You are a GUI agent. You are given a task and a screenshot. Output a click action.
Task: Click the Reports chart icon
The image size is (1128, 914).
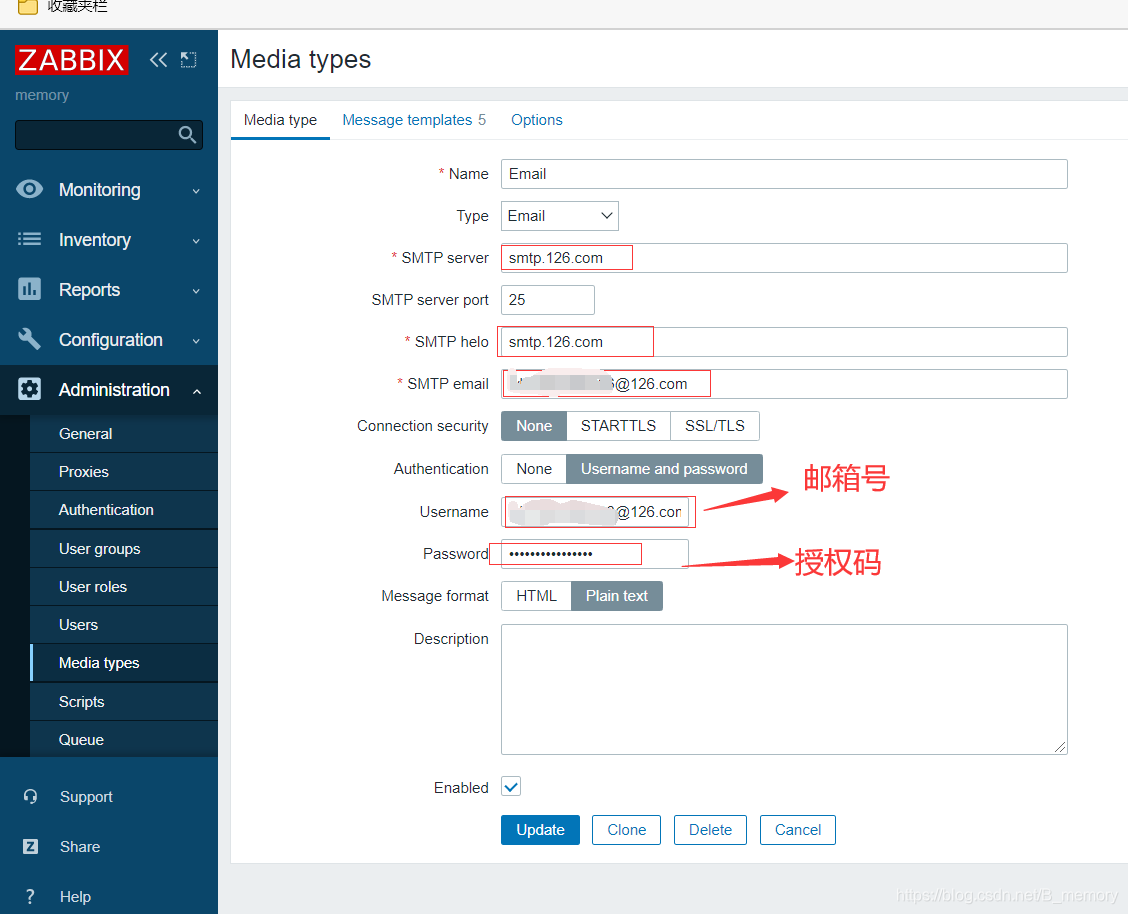point(29,289)
